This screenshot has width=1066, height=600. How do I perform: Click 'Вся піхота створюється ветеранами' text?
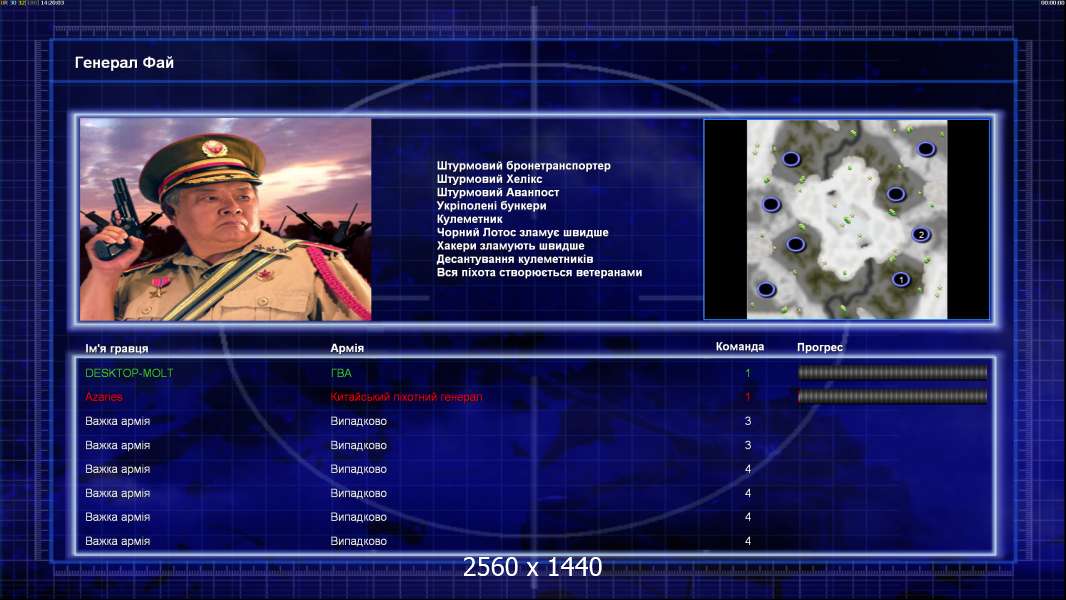pos(539,272)
